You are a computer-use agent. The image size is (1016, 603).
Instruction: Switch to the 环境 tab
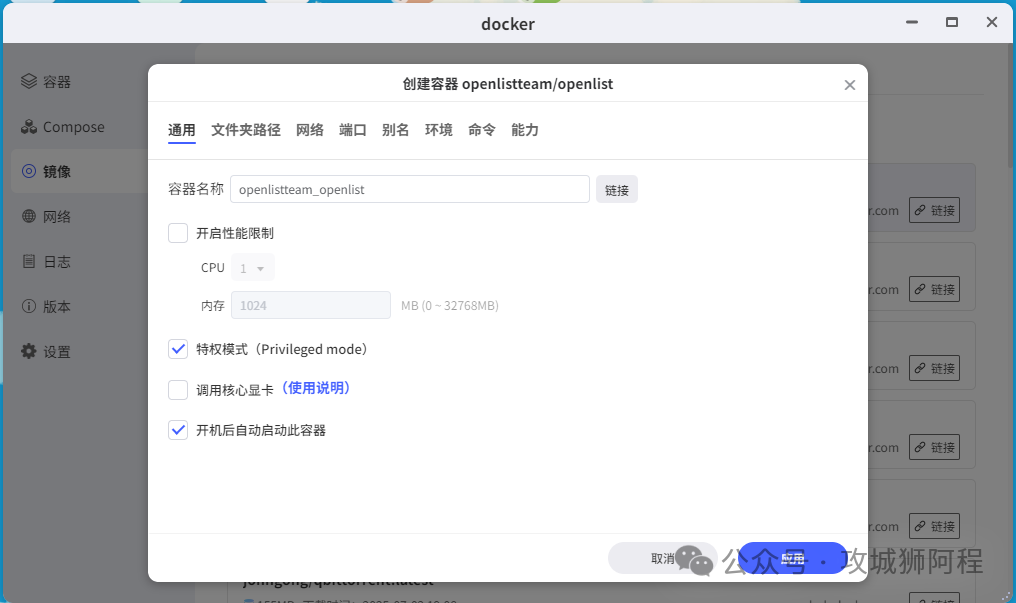pos(439,130)
